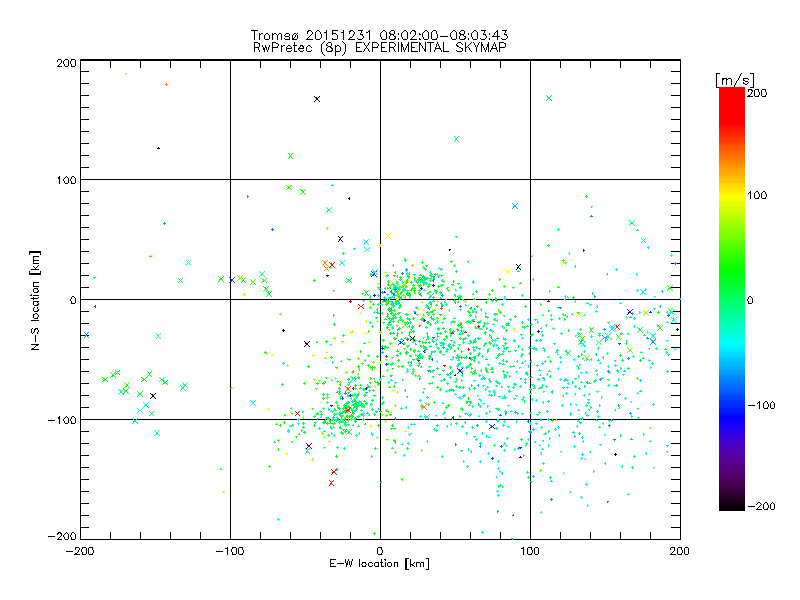The width and height of the screenshot is (800, 600).
Task: Click the x-axis tick label '100'
Action: click(530, 551)
